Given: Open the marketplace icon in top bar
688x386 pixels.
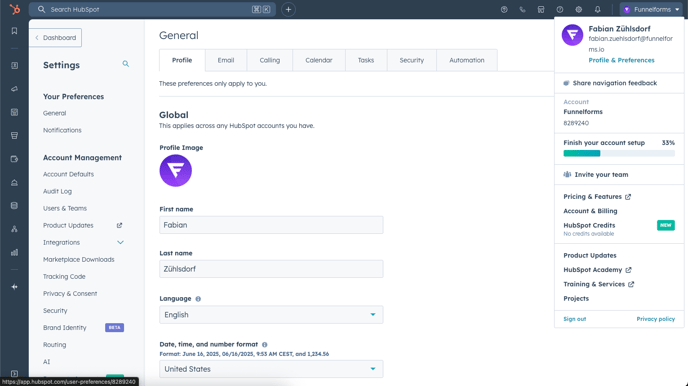Looking at the screenshot, I should pos(541,9).
